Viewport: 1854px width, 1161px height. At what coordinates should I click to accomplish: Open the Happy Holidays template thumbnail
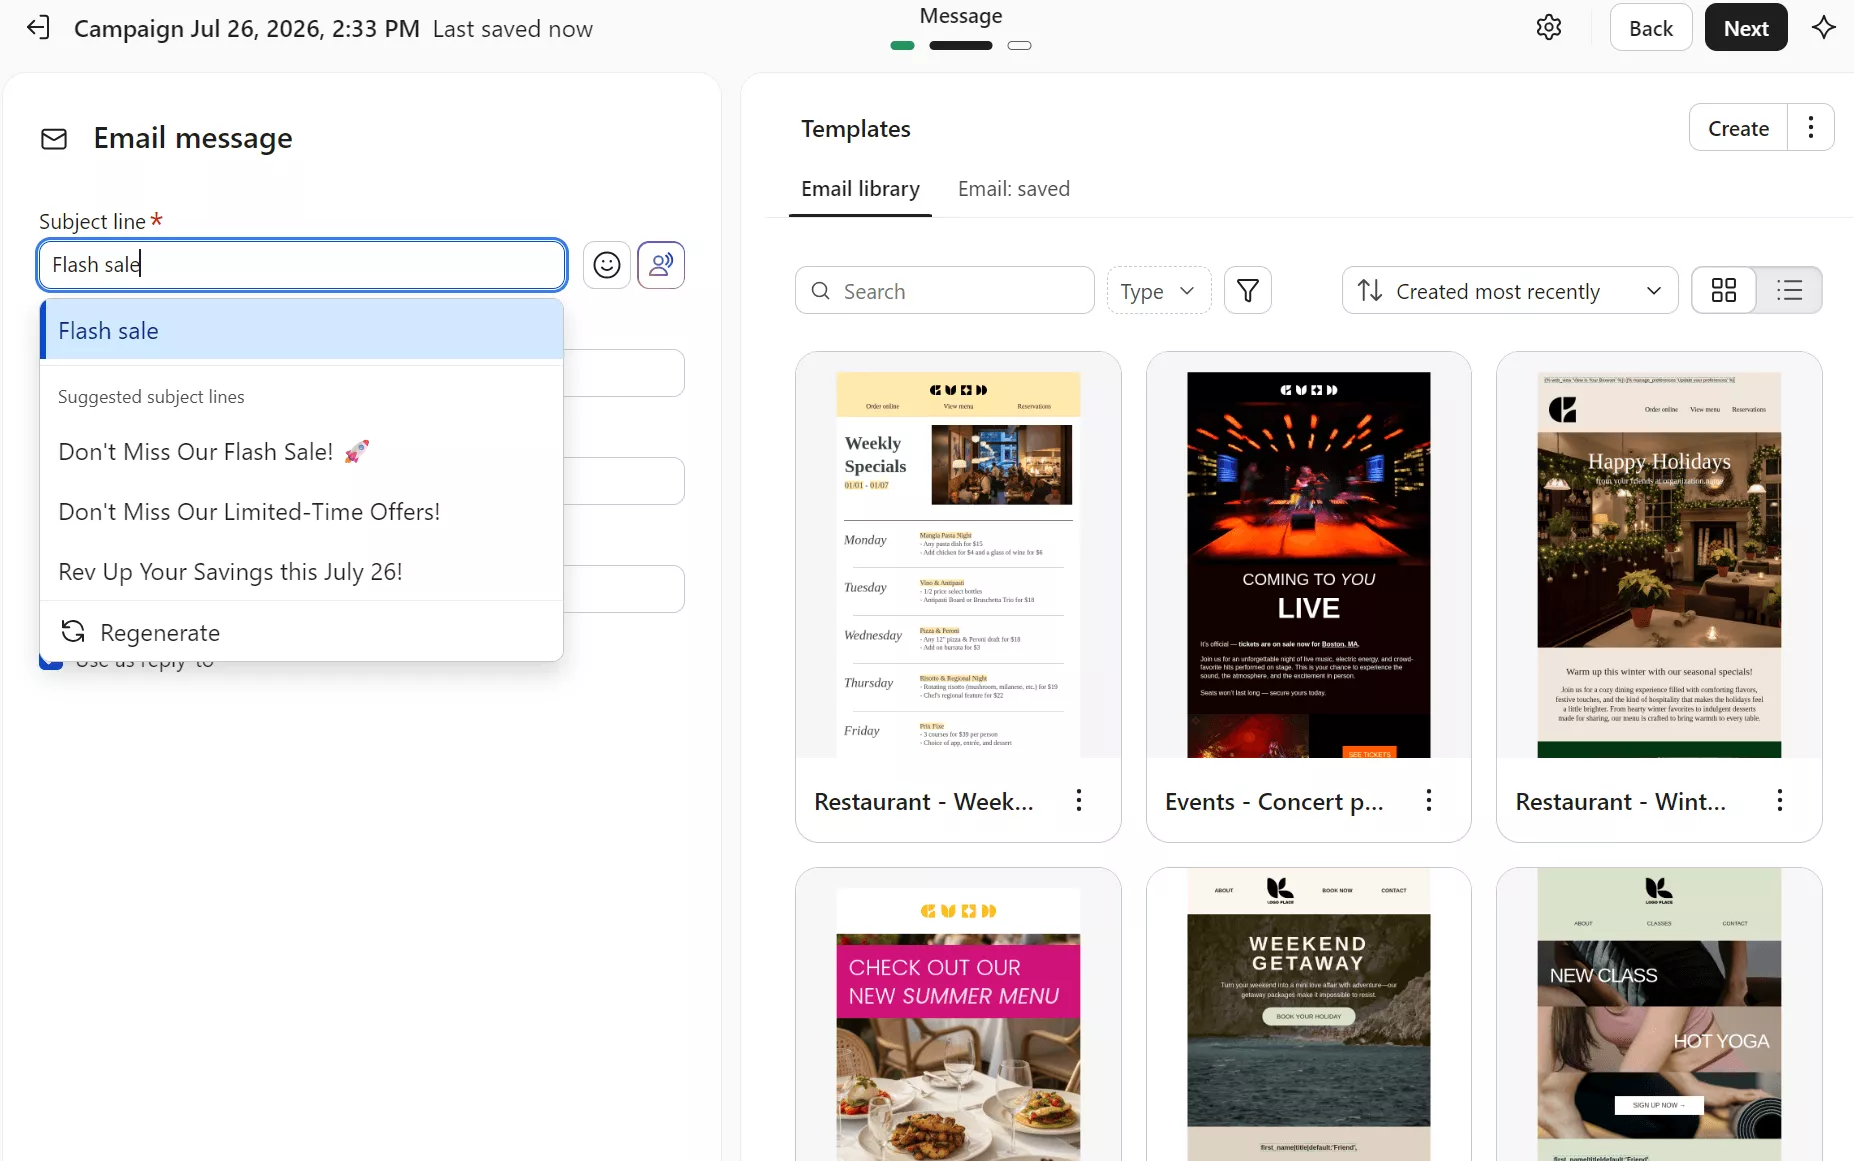point(1659,565)
